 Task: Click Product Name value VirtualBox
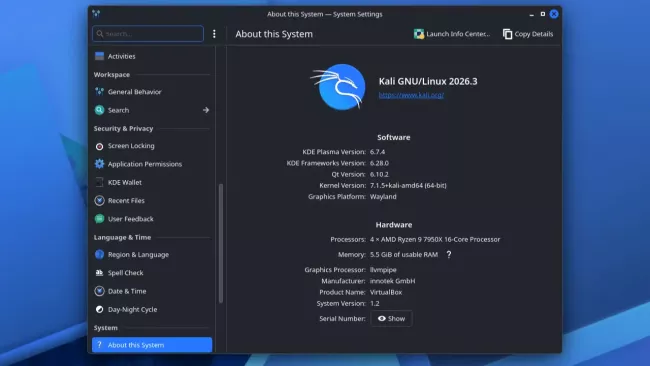point(386,292)
